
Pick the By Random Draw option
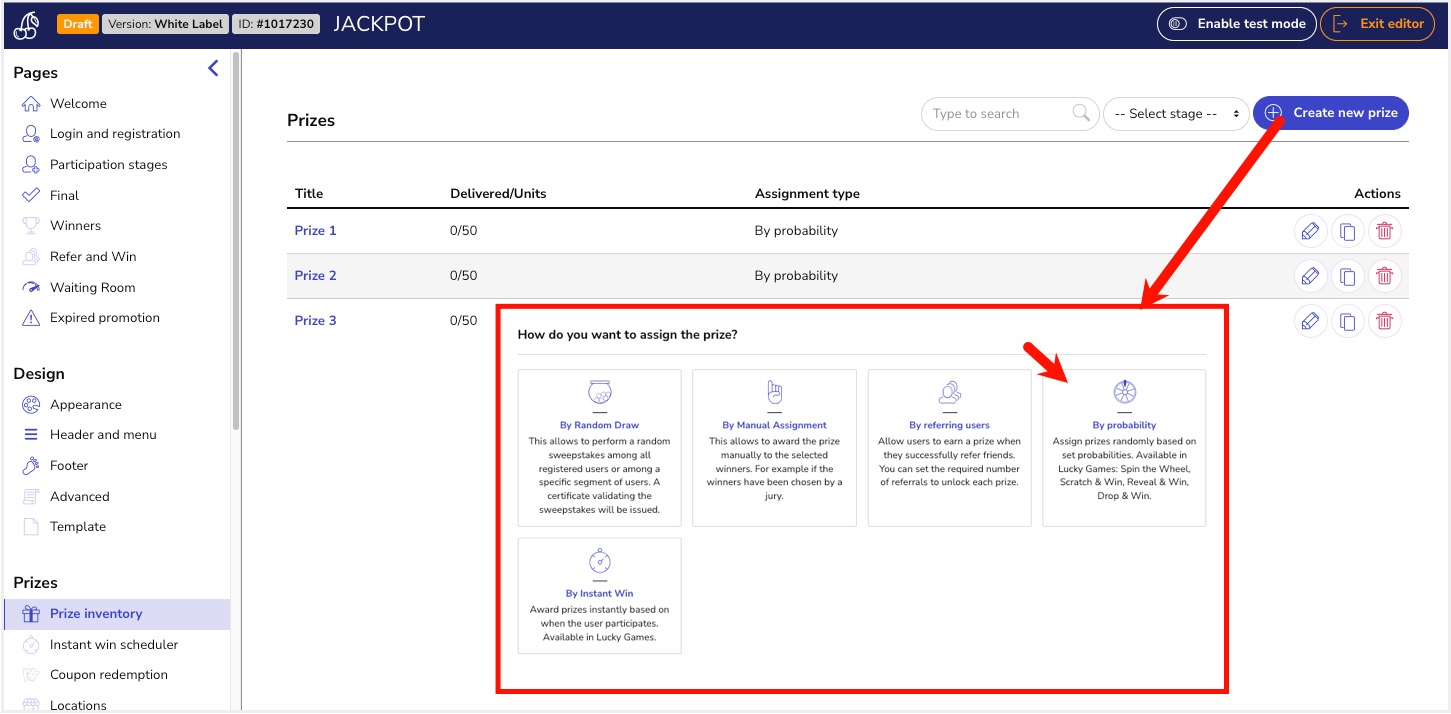[600, 447]
